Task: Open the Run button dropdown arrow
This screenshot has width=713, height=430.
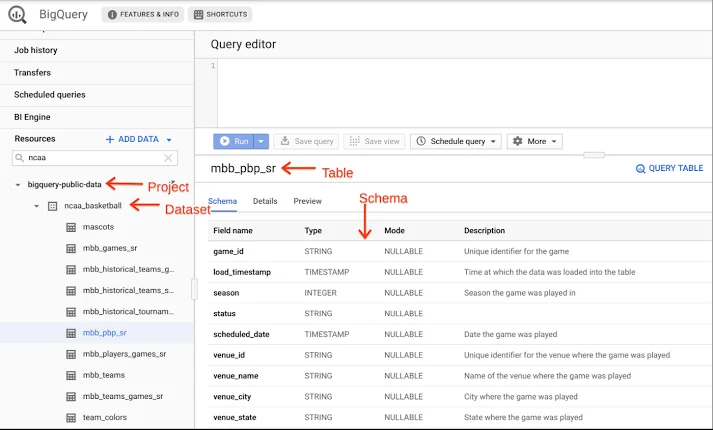Action: pyautogui.click(x=261, y=142)
